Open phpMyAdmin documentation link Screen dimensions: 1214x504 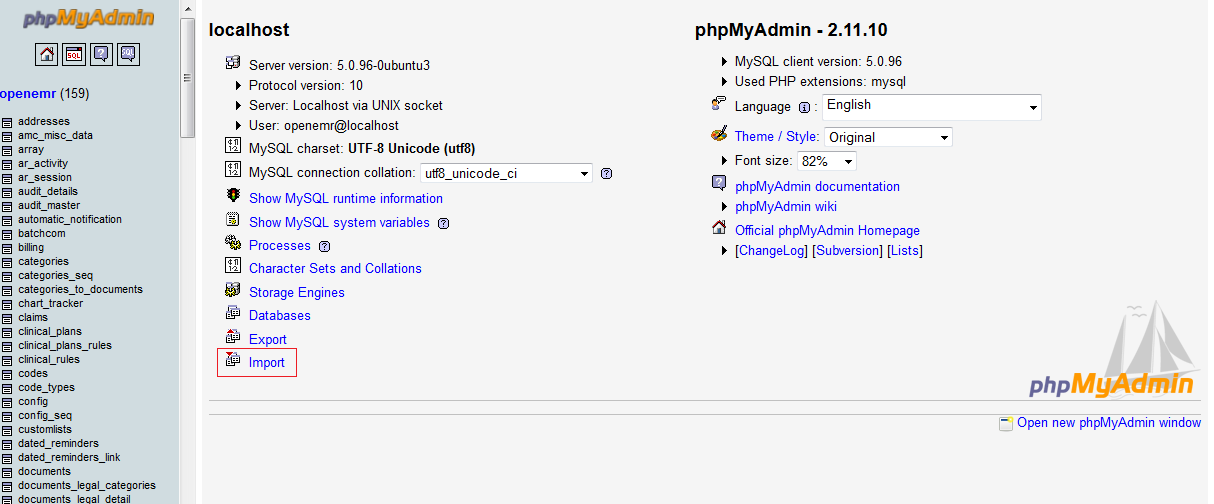click(817, 186)
